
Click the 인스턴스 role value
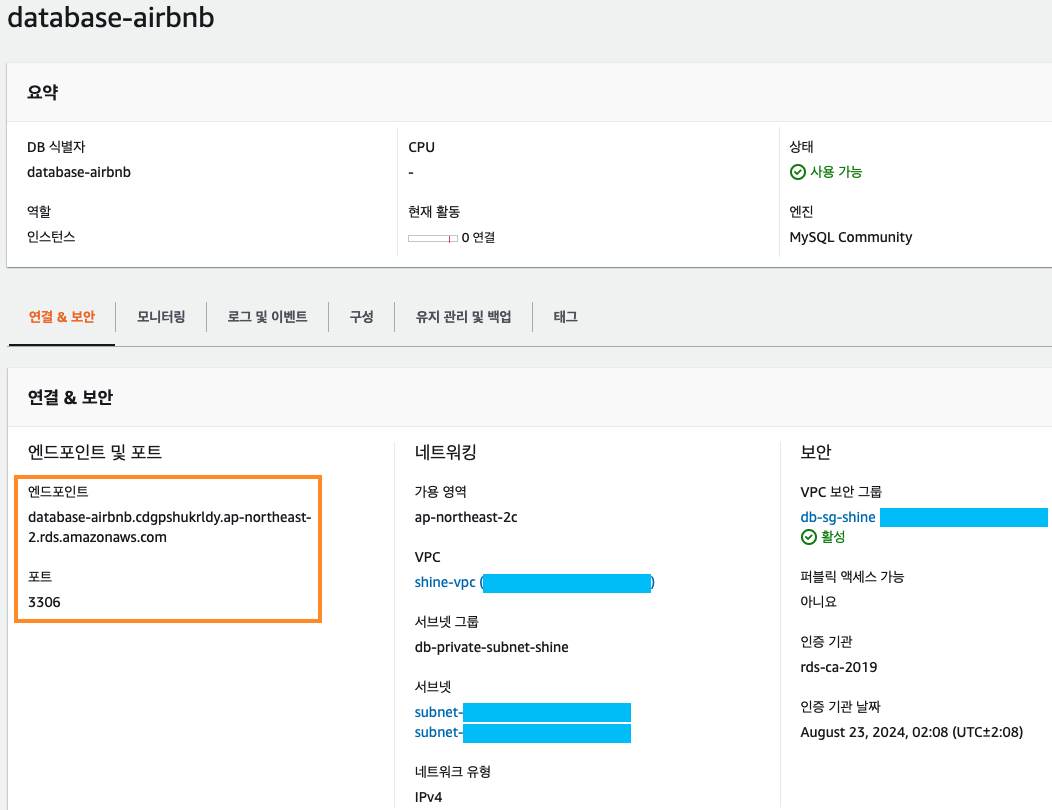[x=51, y=237]
